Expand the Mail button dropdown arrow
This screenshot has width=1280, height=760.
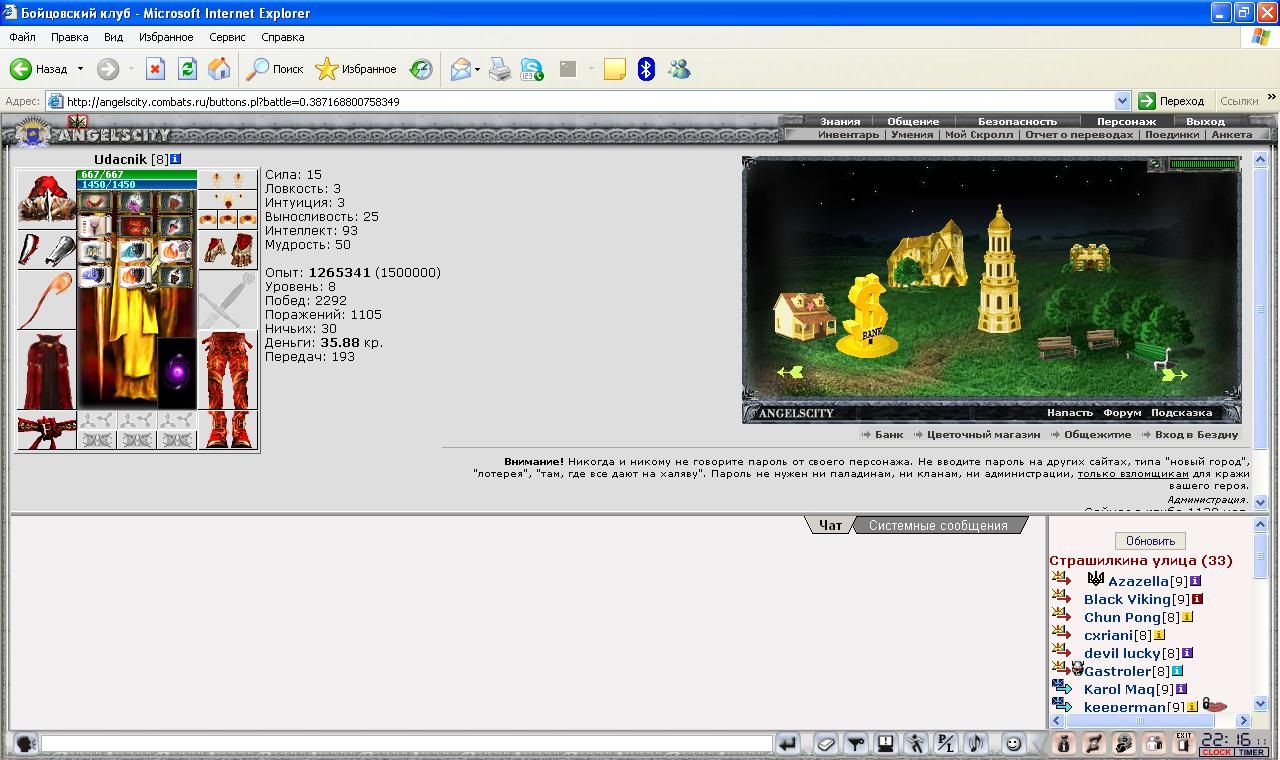pos(478,69)
